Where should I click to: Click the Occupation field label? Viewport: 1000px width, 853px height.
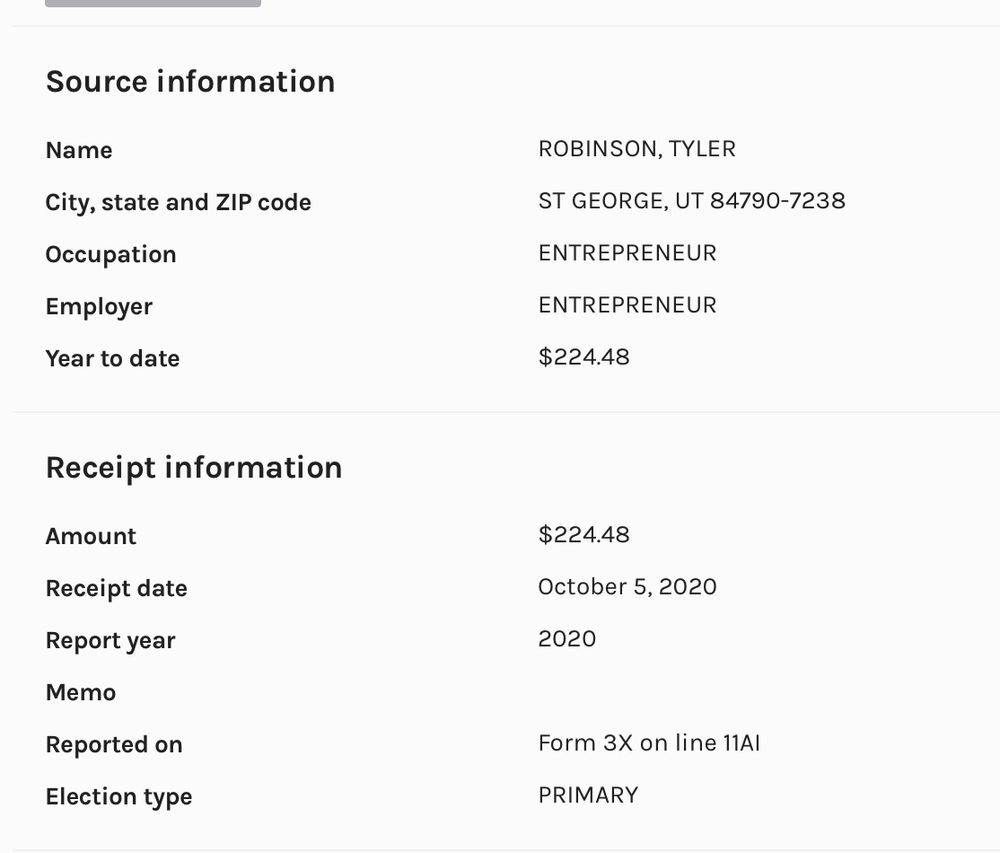110,254
